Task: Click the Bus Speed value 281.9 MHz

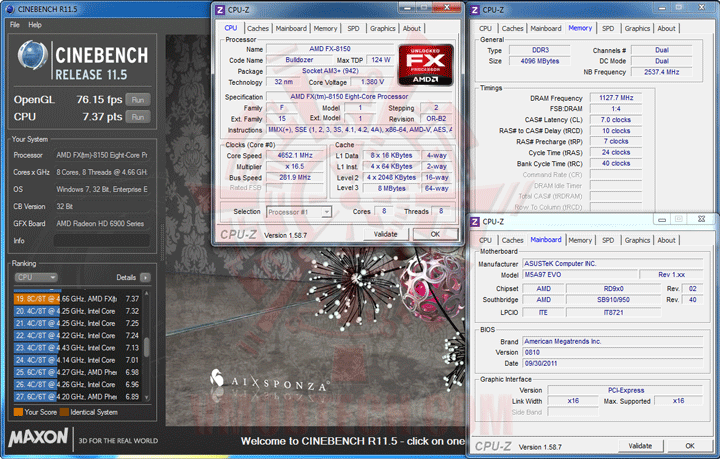Action: point(295,178)
